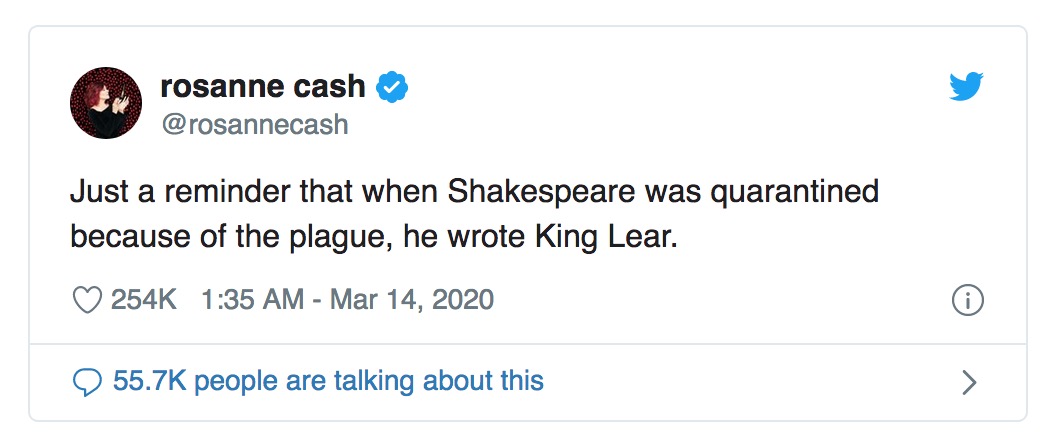Screen dimensions: 1062x446
Task: Click the speech bubble reply icon
Action: [x=88, y=381]
